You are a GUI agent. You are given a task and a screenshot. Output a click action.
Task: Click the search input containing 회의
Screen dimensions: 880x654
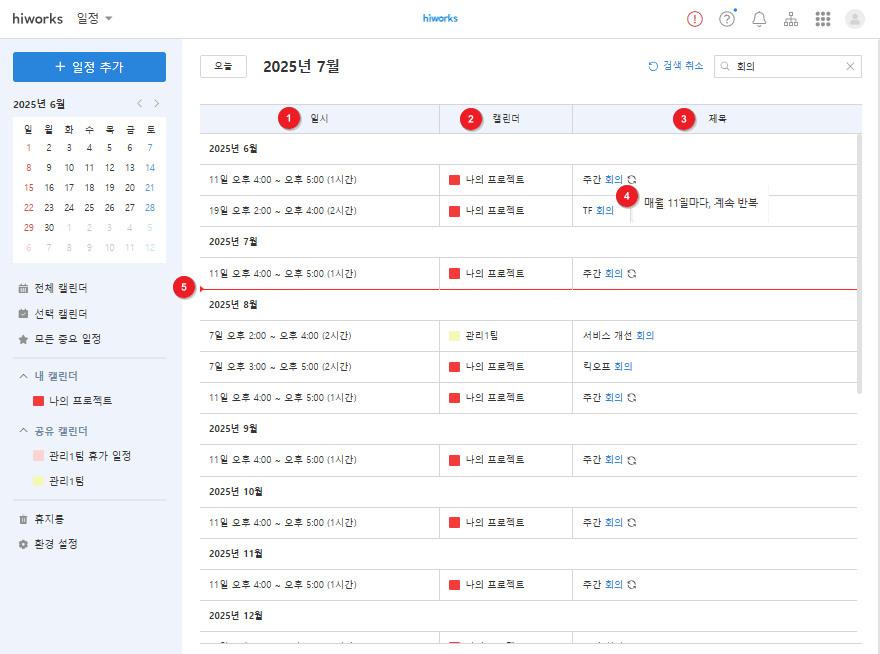(788, 66)
